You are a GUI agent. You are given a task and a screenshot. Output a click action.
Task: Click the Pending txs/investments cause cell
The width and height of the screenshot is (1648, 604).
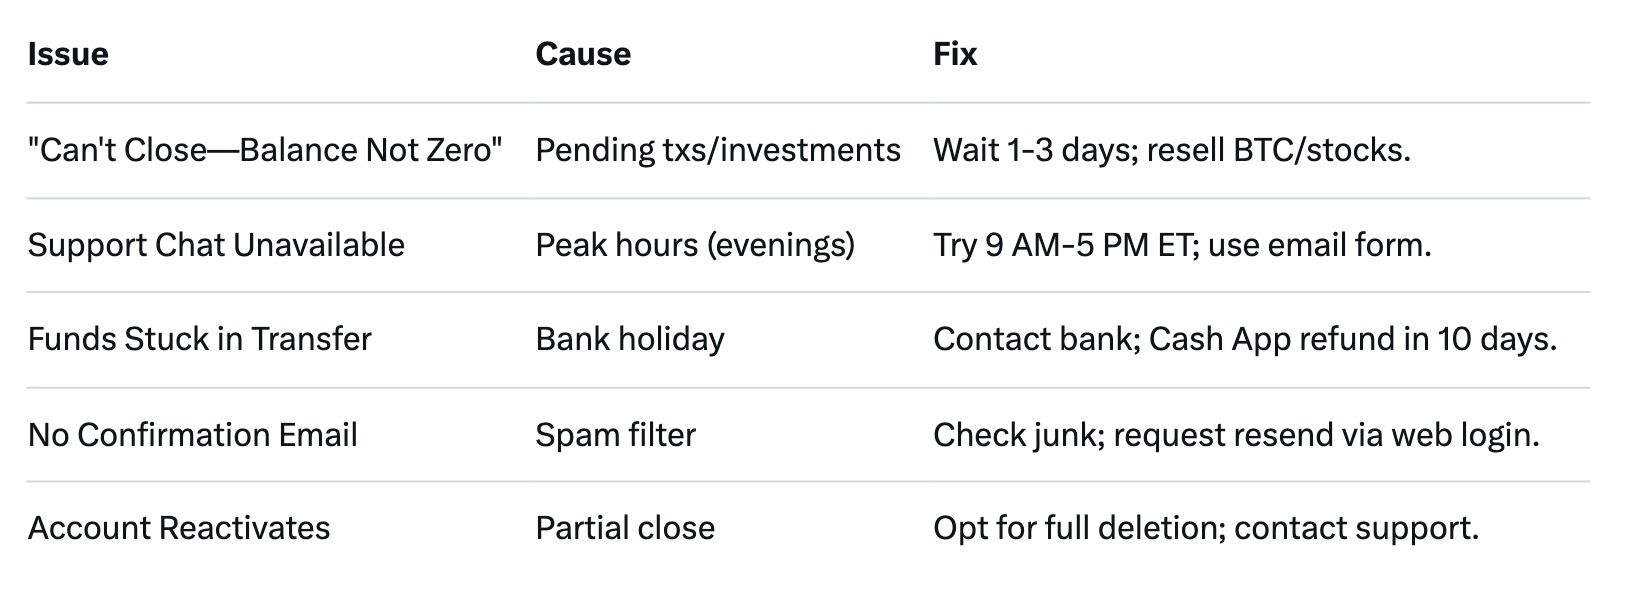tap(718, 150)
